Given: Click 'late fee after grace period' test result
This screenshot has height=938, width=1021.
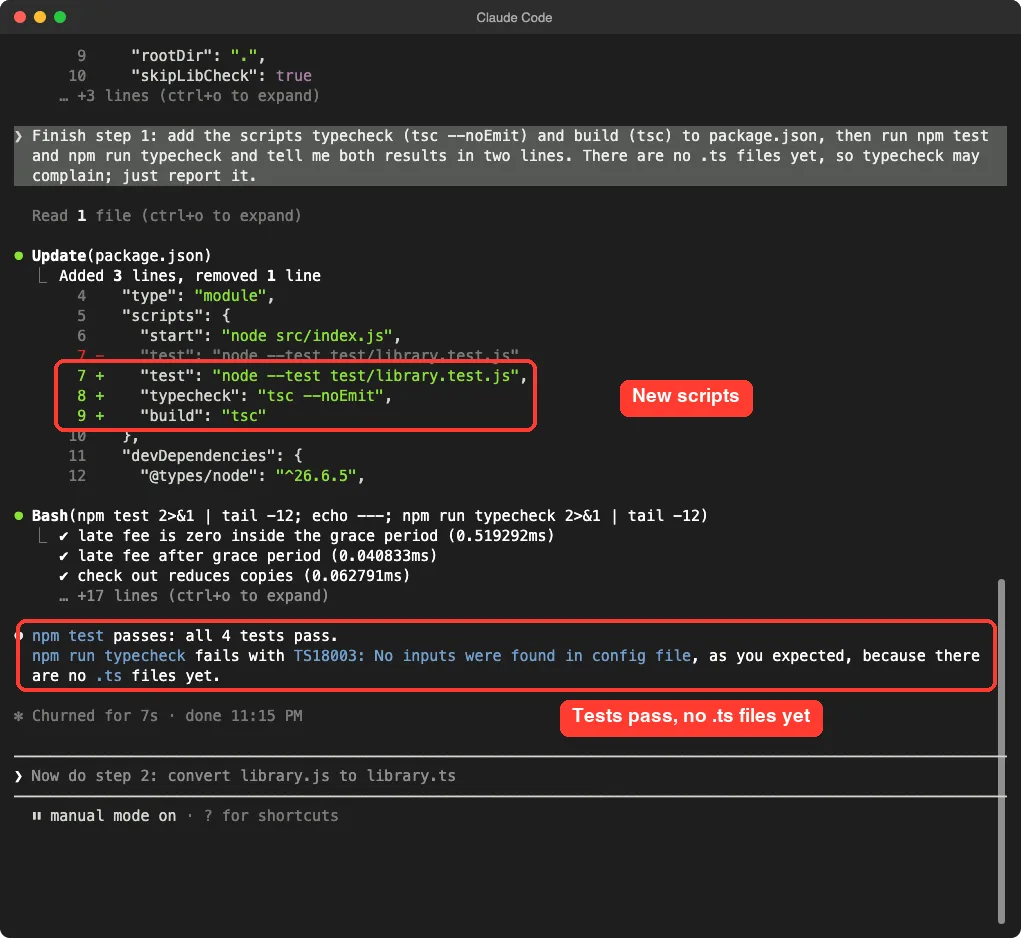Looking at the screenshot, I should [x=247, y=556].
